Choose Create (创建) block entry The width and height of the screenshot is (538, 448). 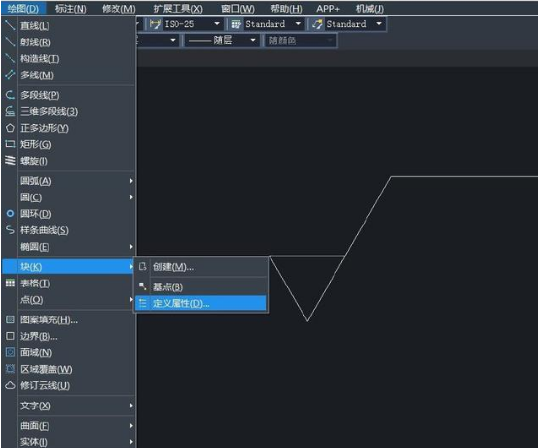point(201,267)
